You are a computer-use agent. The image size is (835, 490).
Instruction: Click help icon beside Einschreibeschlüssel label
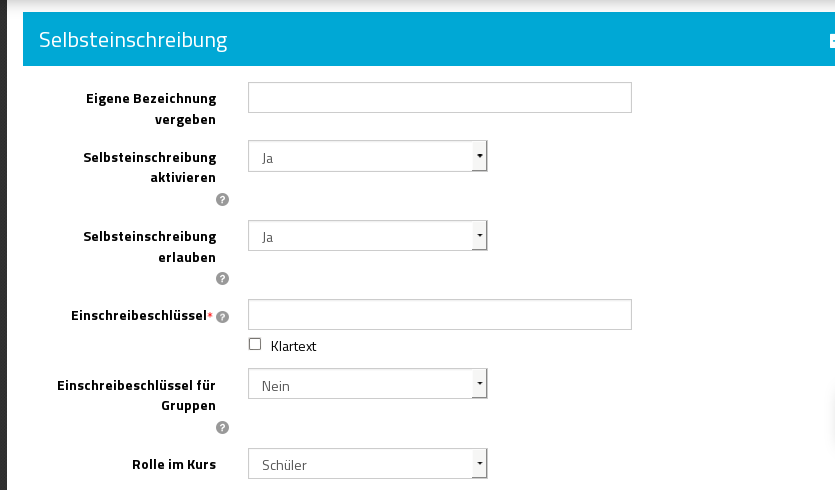222,317
